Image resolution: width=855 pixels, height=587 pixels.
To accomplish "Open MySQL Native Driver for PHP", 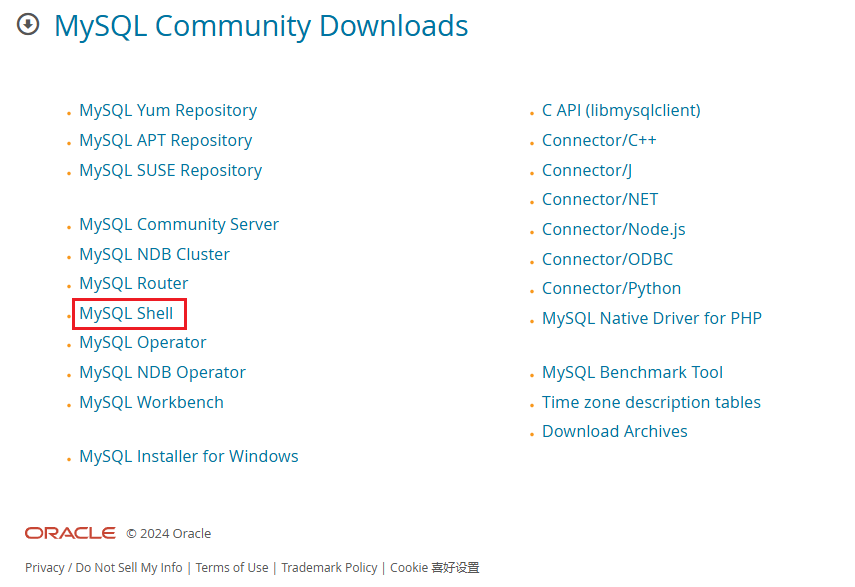I will click(652, 318).
